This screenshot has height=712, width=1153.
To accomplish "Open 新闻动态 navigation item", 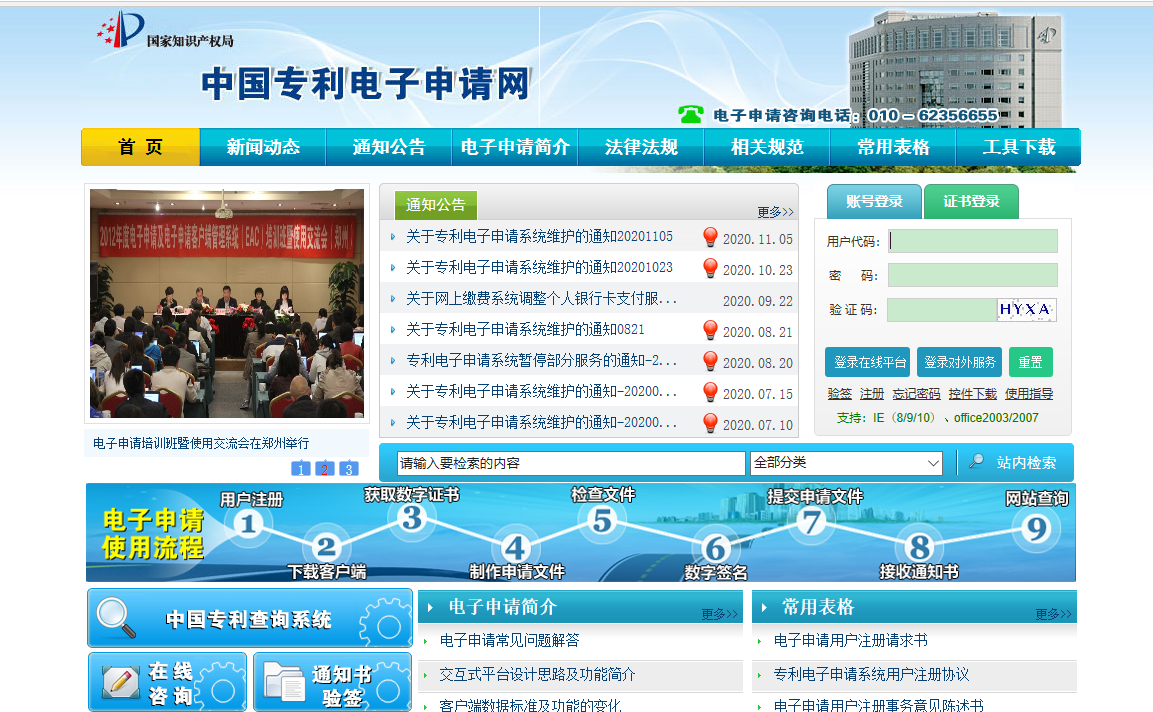I will click(263, 147).
